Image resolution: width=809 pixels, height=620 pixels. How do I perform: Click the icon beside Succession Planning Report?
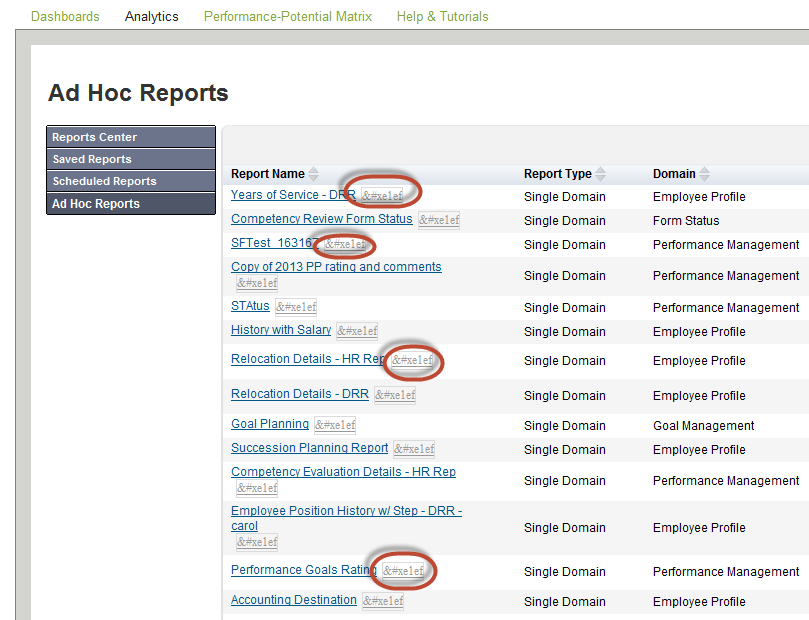pyautogui.click(x=414, y=449)
